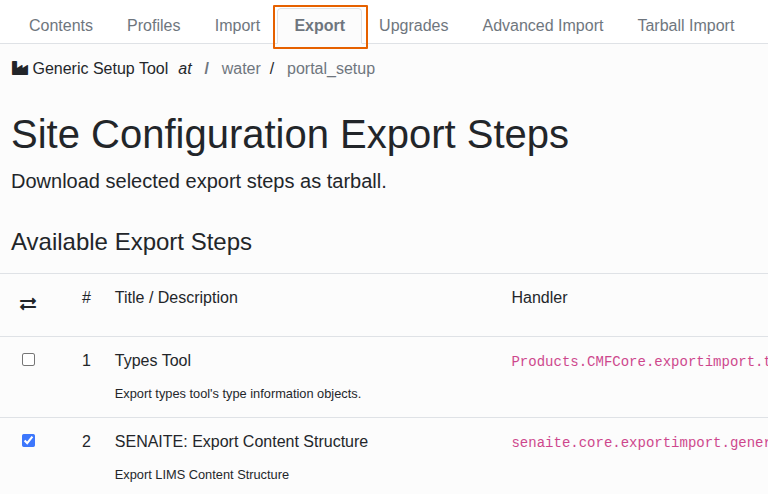Click the SENAITE: Export Content Structure title
768x494 pixels.
241,441
